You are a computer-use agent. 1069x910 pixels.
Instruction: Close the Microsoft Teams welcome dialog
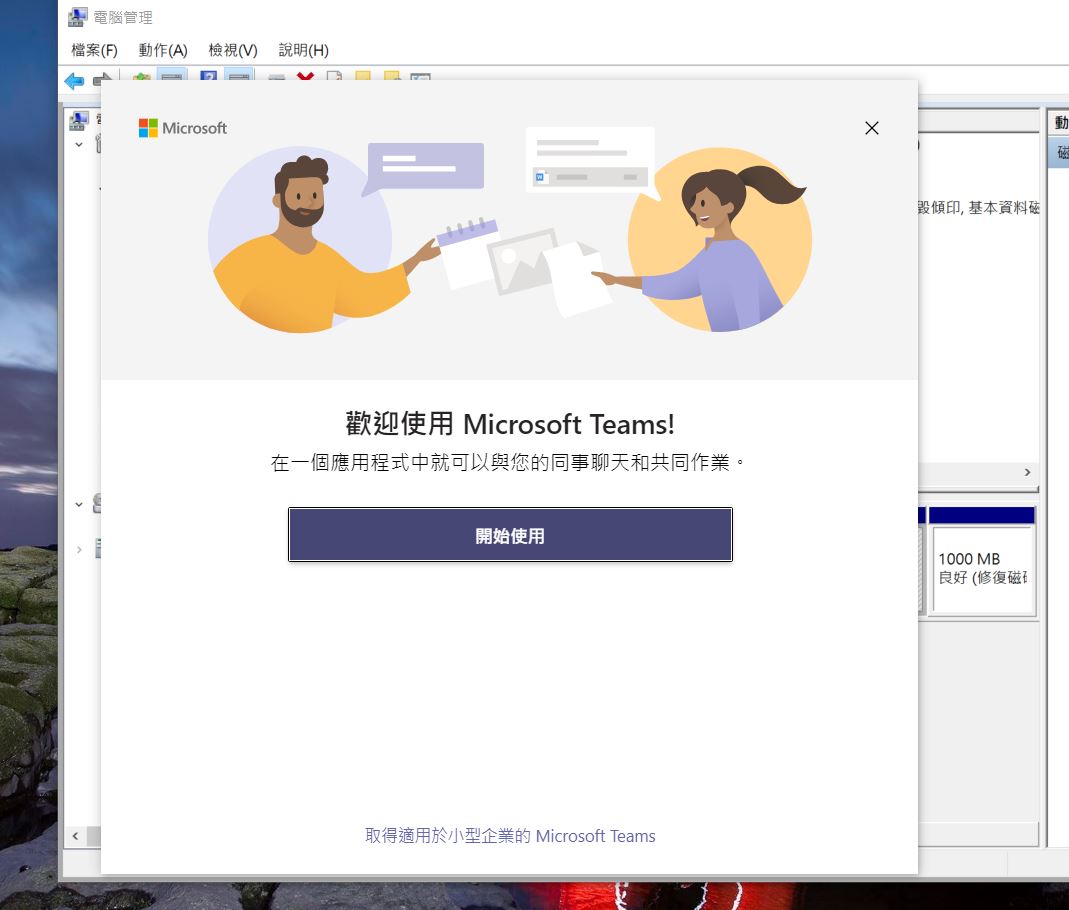tap(871, 128)
